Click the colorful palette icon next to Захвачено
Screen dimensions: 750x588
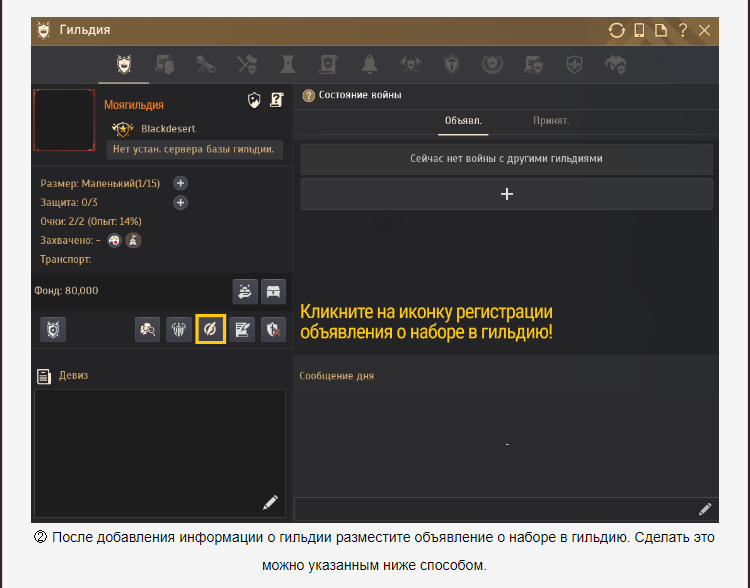point(114,240)
